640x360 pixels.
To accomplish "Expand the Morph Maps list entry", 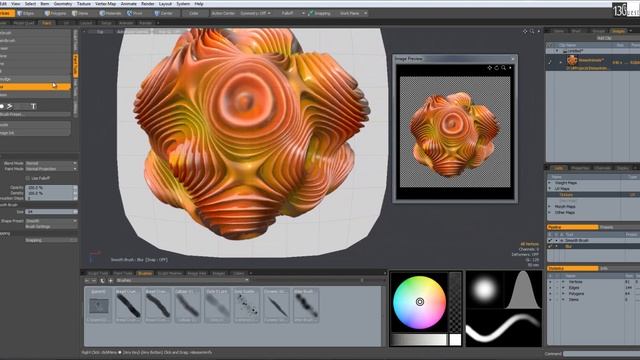I will (x=550, y=207).
